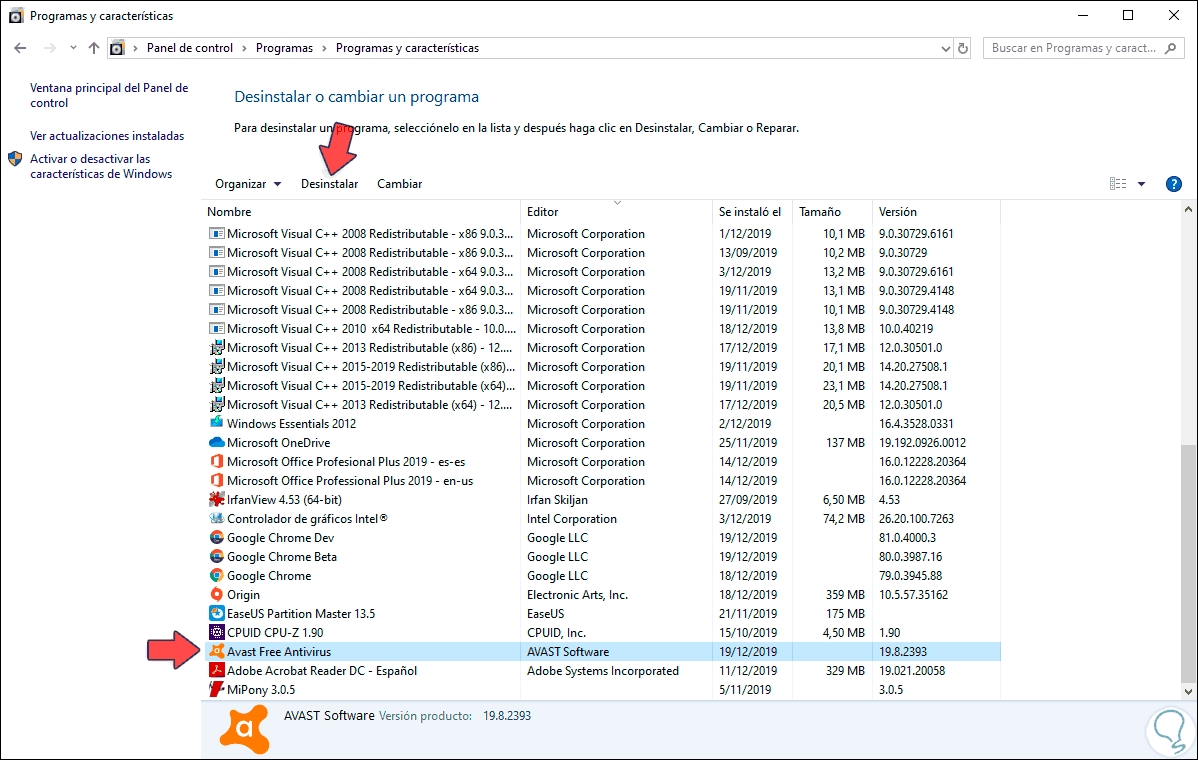1198x760 pixels.
Task: Open Ver actualizaciones instaladas link
Action: 107,136
